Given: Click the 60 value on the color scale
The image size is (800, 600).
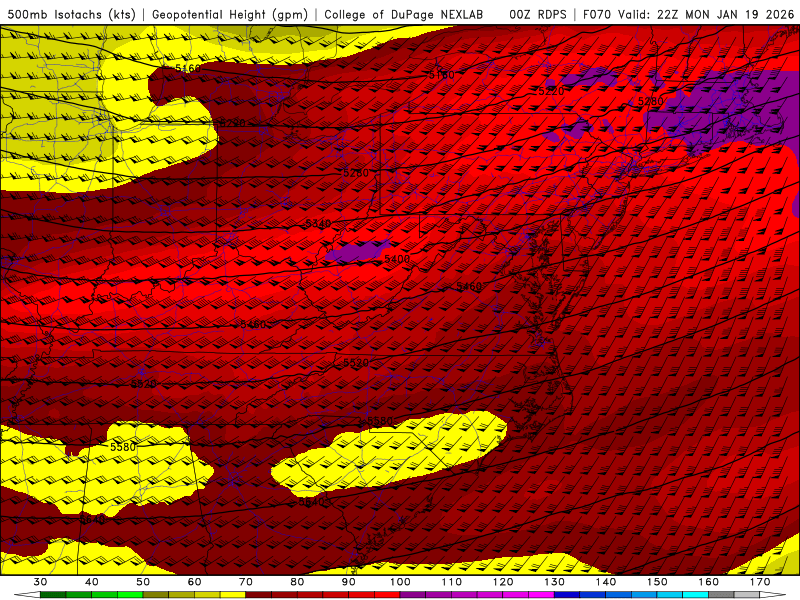Looking at the screenshot, I should (x=194, y=582).
